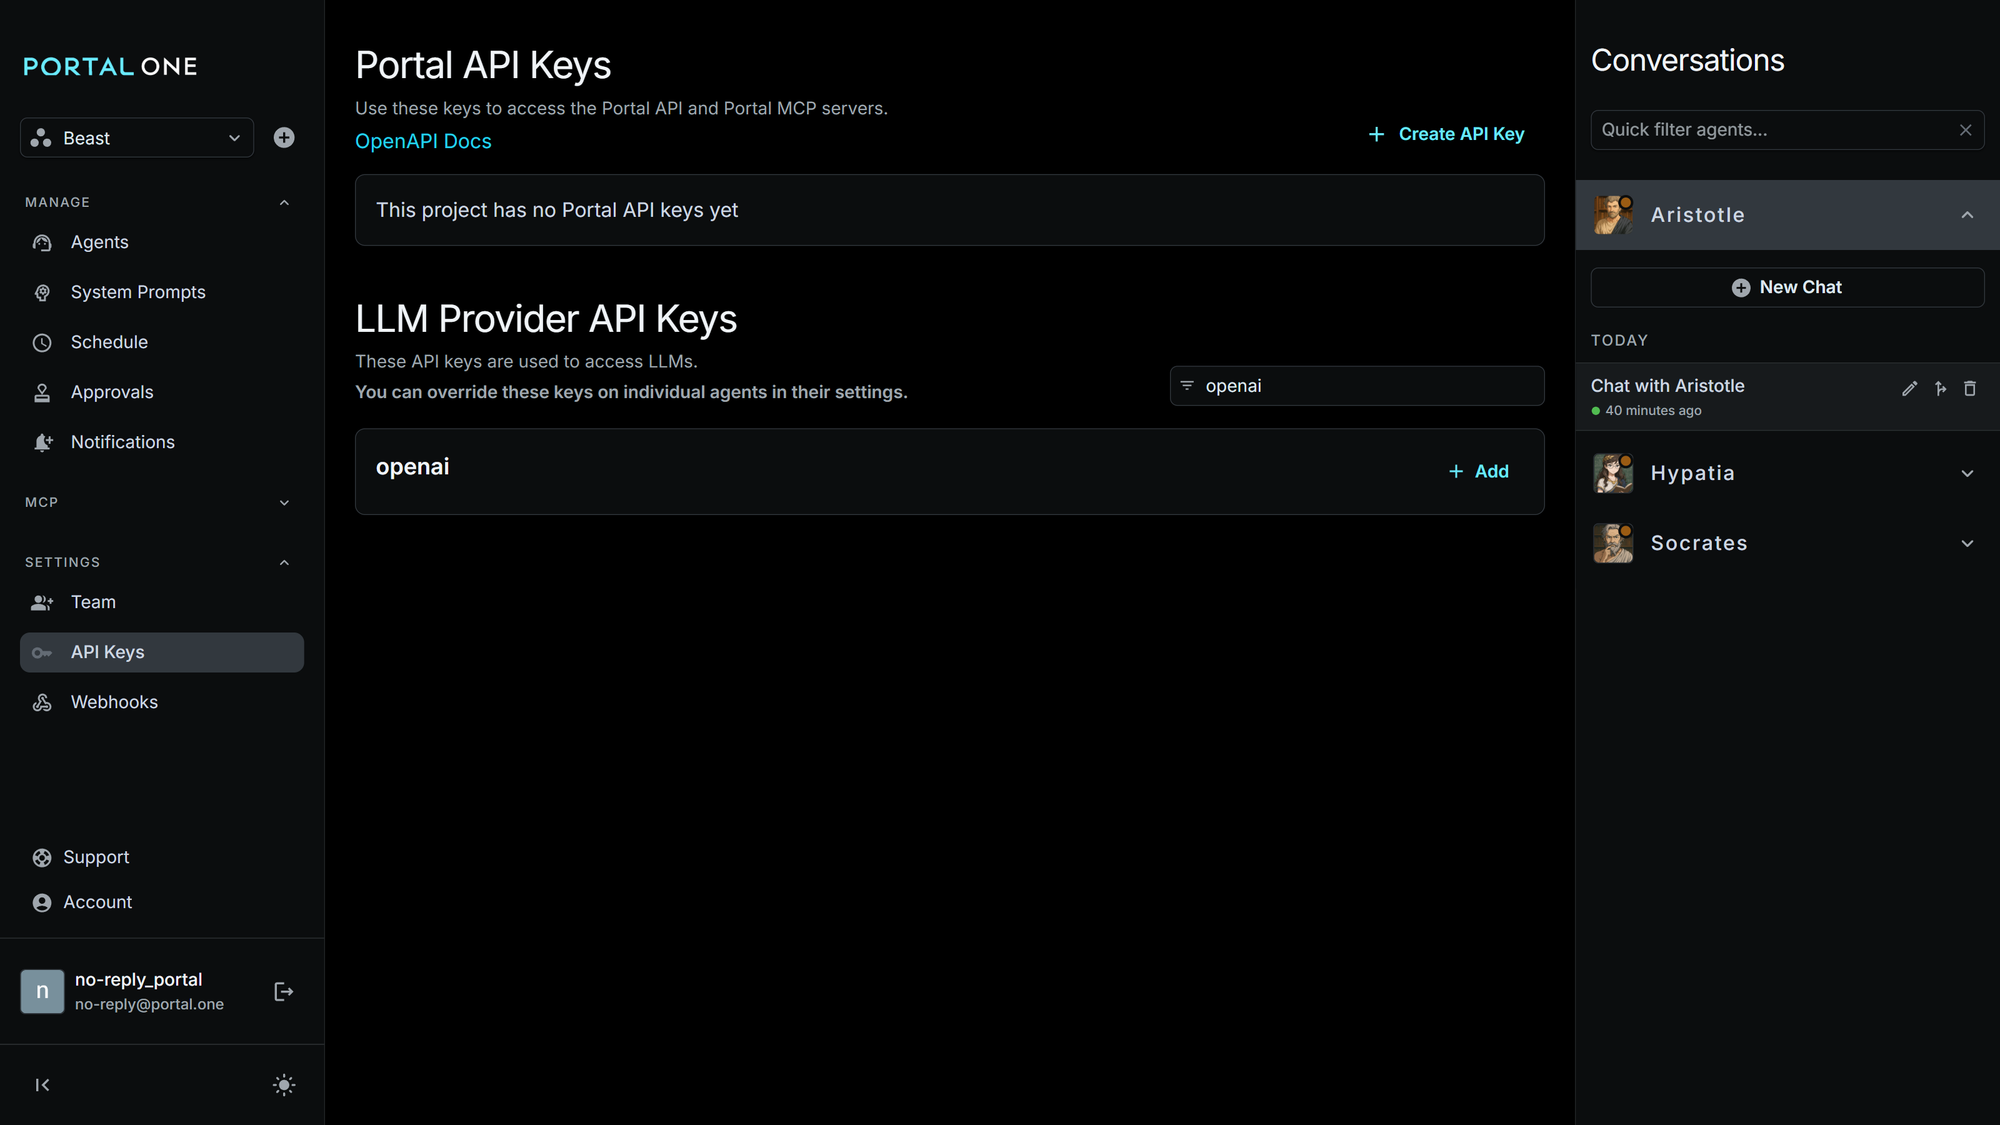This screenshot has height=1125, width=2000.
Task: Fork the Chat with Aristotle conversation
Action: pos(1940,389)
